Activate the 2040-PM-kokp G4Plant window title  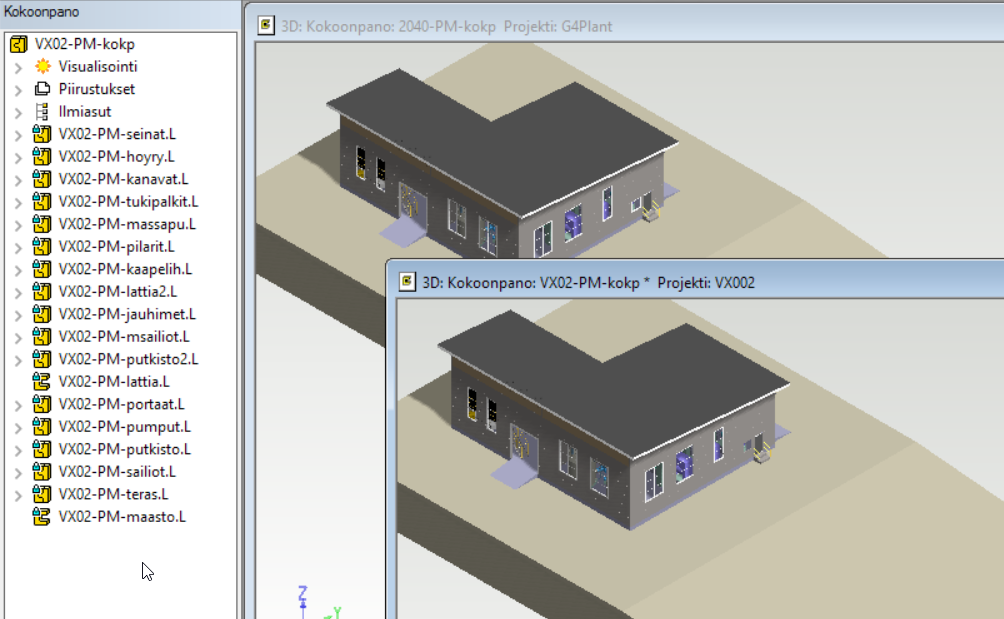coord(446,26)
